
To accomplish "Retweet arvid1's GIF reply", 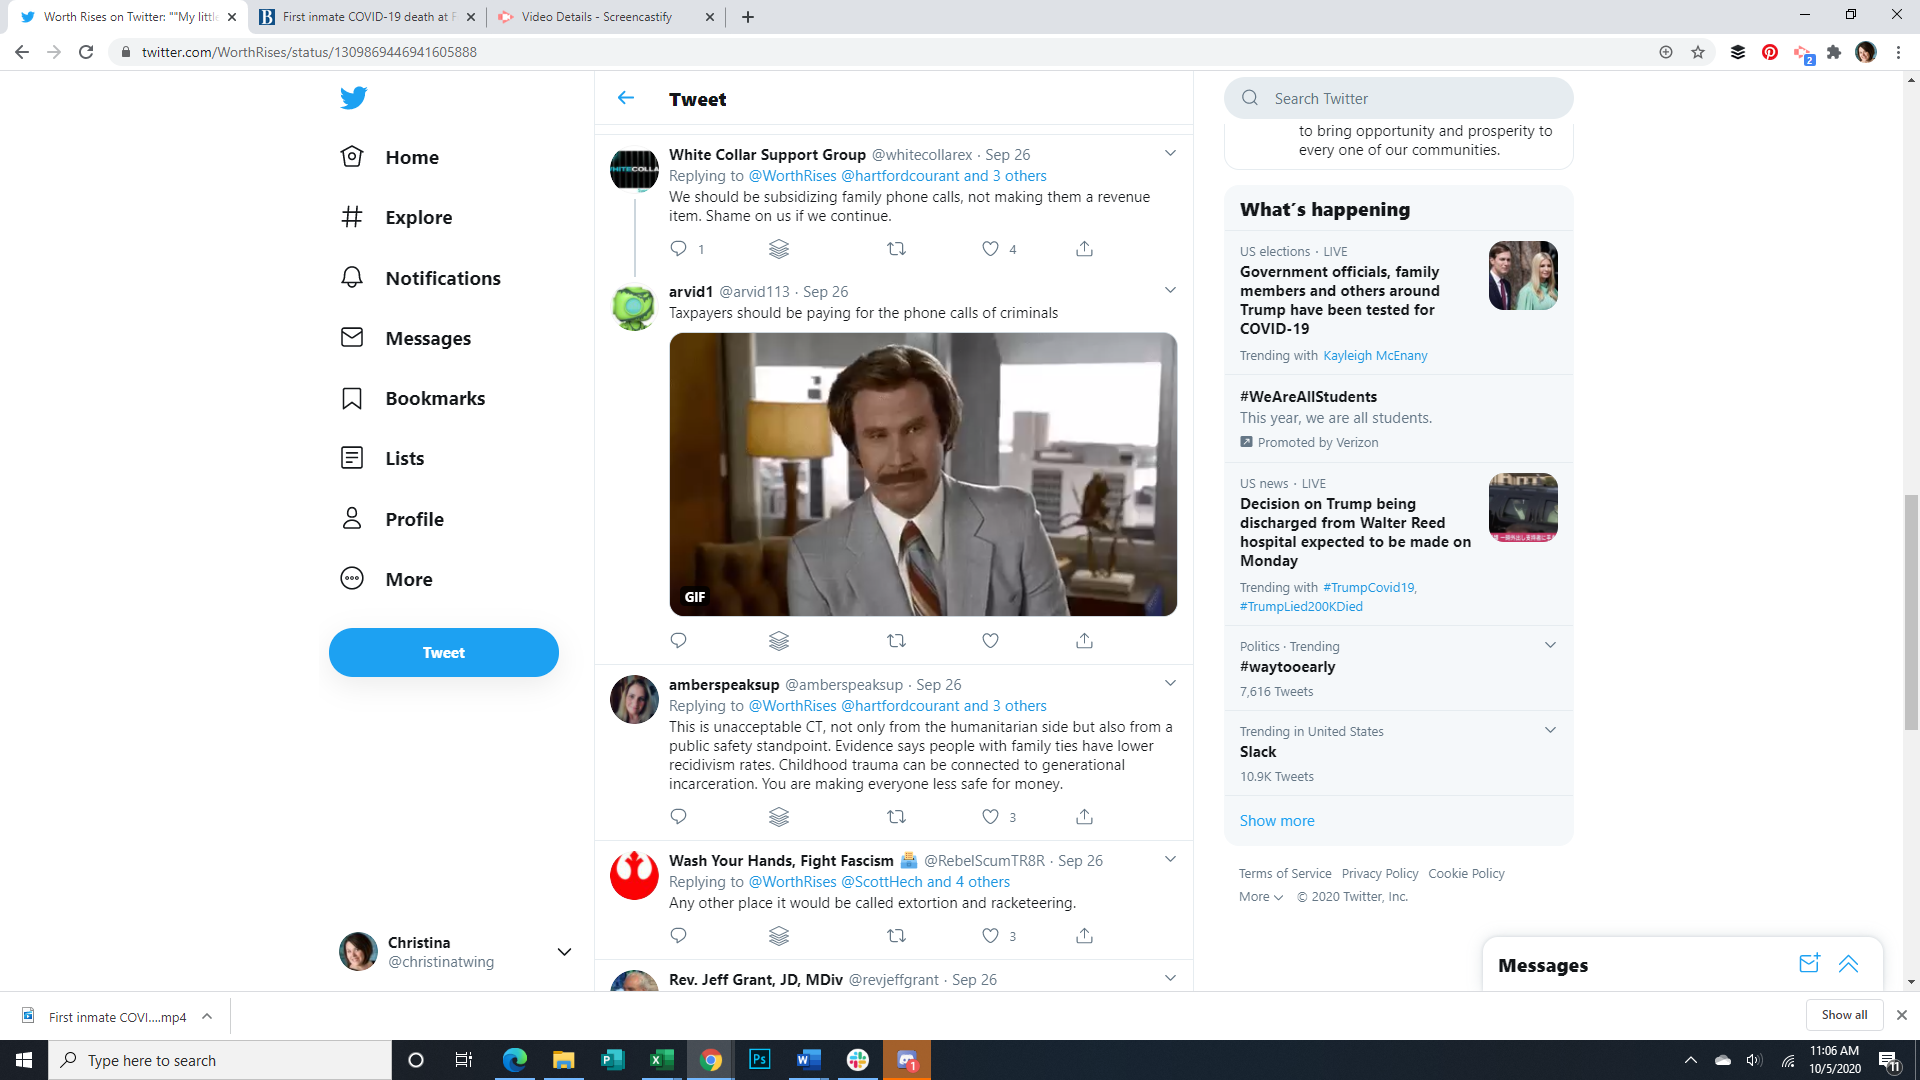I will click(x=896, y=640).
